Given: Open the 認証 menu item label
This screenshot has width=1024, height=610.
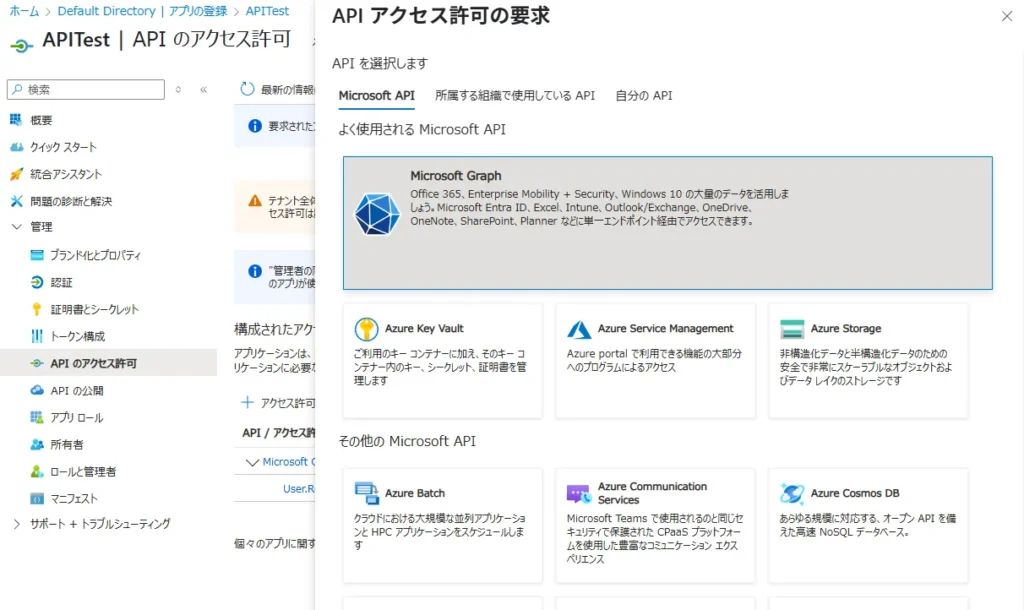Looking at the screenshot, I should pyautogui.click(x=61, y=282).
